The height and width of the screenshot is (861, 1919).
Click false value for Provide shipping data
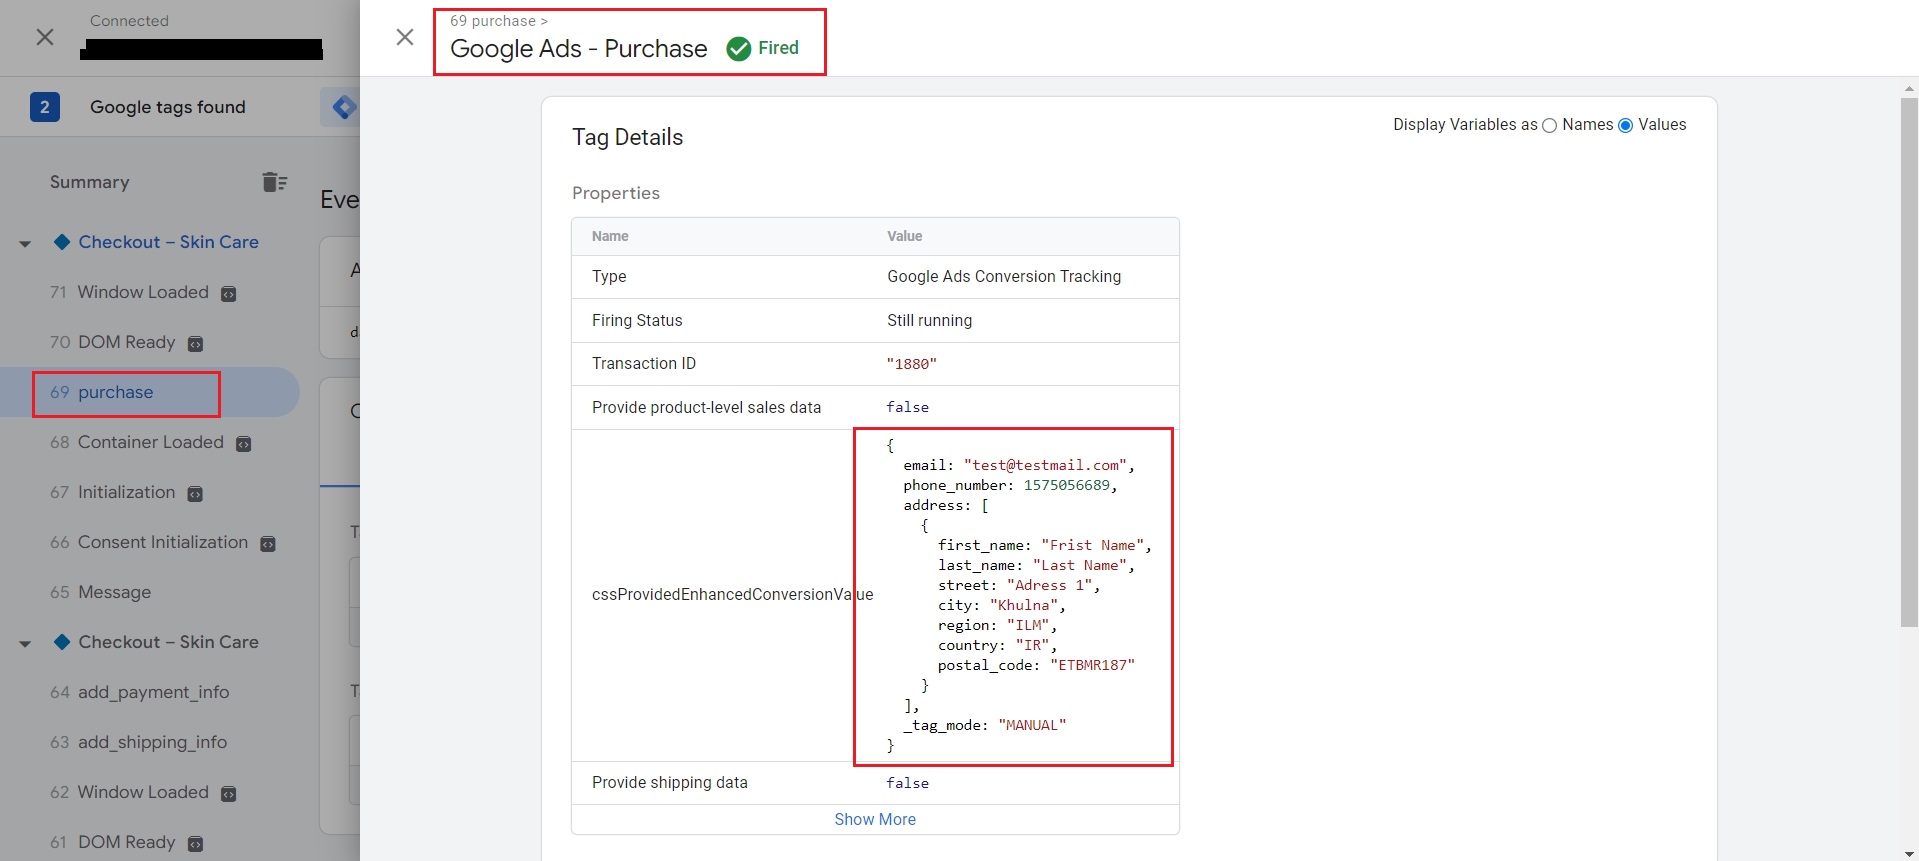[x=907, y=783]
